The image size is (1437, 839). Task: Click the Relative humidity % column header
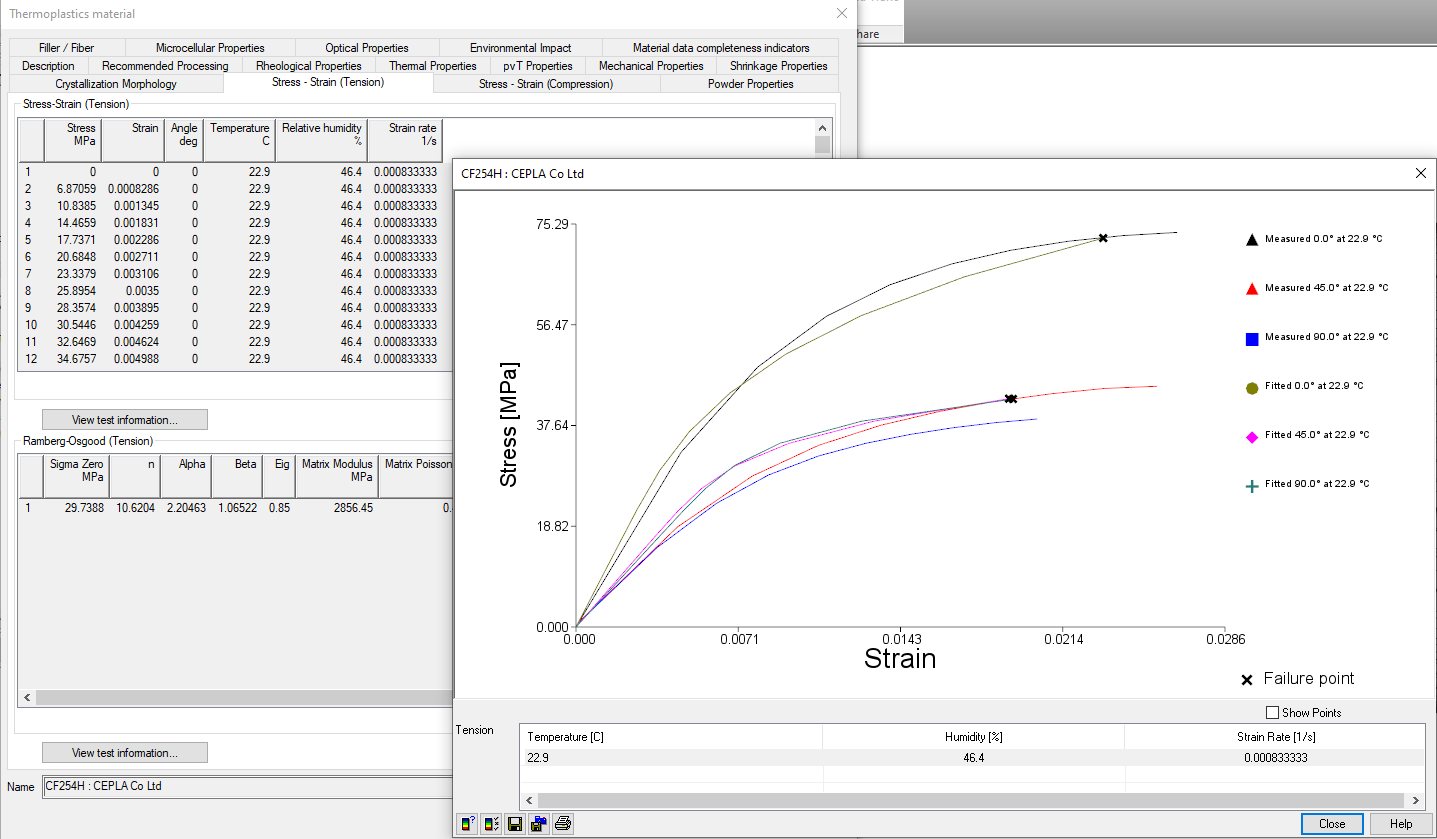pyautogui.click(x=322, y=141)
